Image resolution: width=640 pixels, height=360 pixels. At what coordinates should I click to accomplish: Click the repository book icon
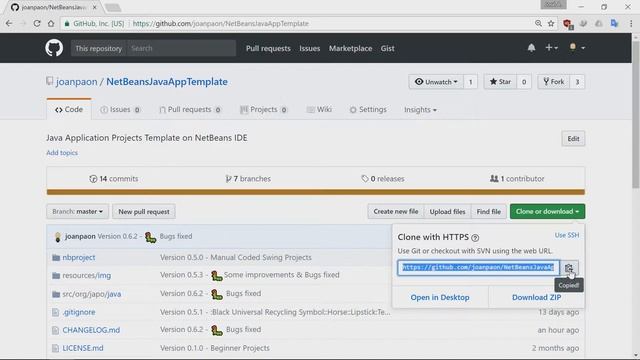click(x=49, y=81)
